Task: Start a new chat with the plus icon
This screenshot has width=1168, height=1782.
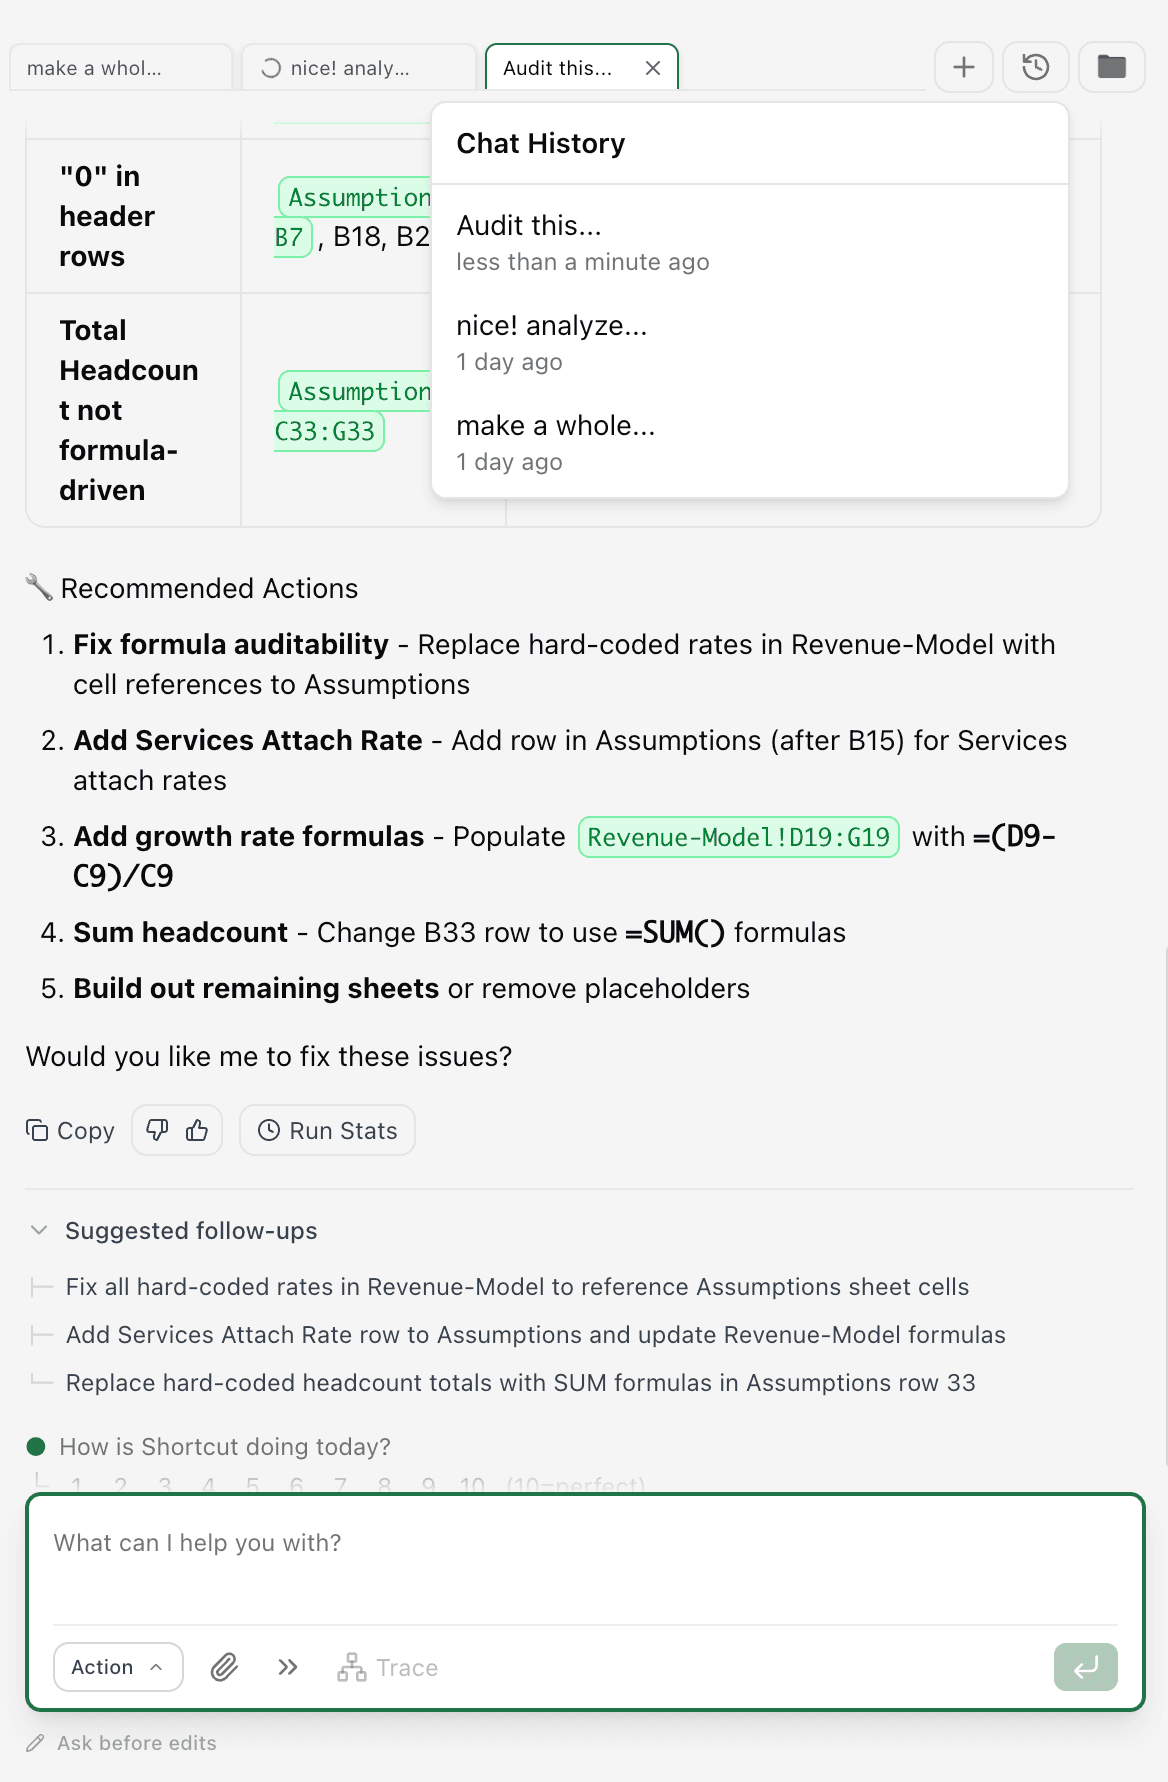Action: [962, 67]
